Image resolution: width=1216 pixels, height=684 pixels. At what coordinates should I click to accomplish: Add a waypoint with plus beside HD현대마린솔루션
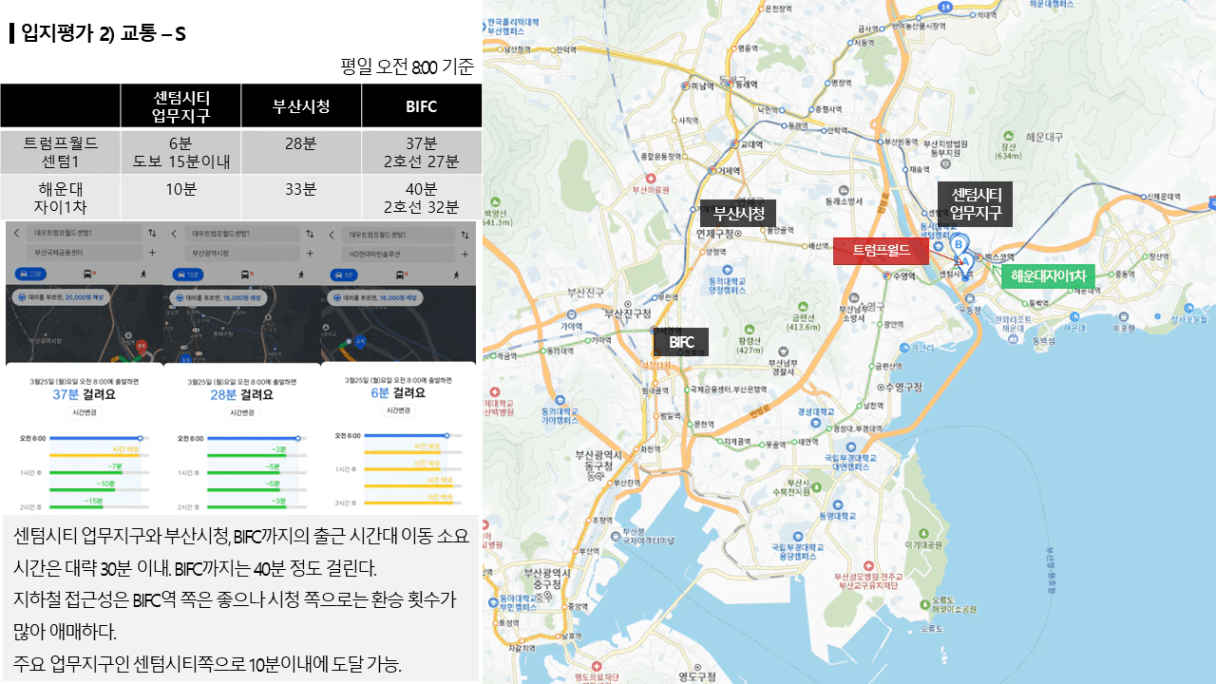tap(465, 254)
